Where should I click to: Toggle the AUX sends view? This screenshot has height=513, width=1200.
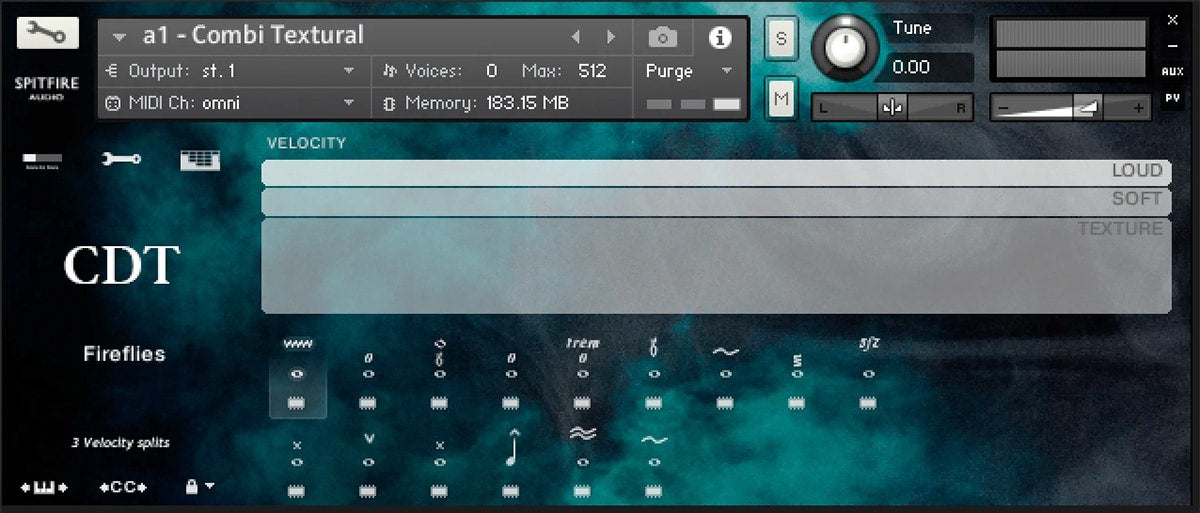1173,71
